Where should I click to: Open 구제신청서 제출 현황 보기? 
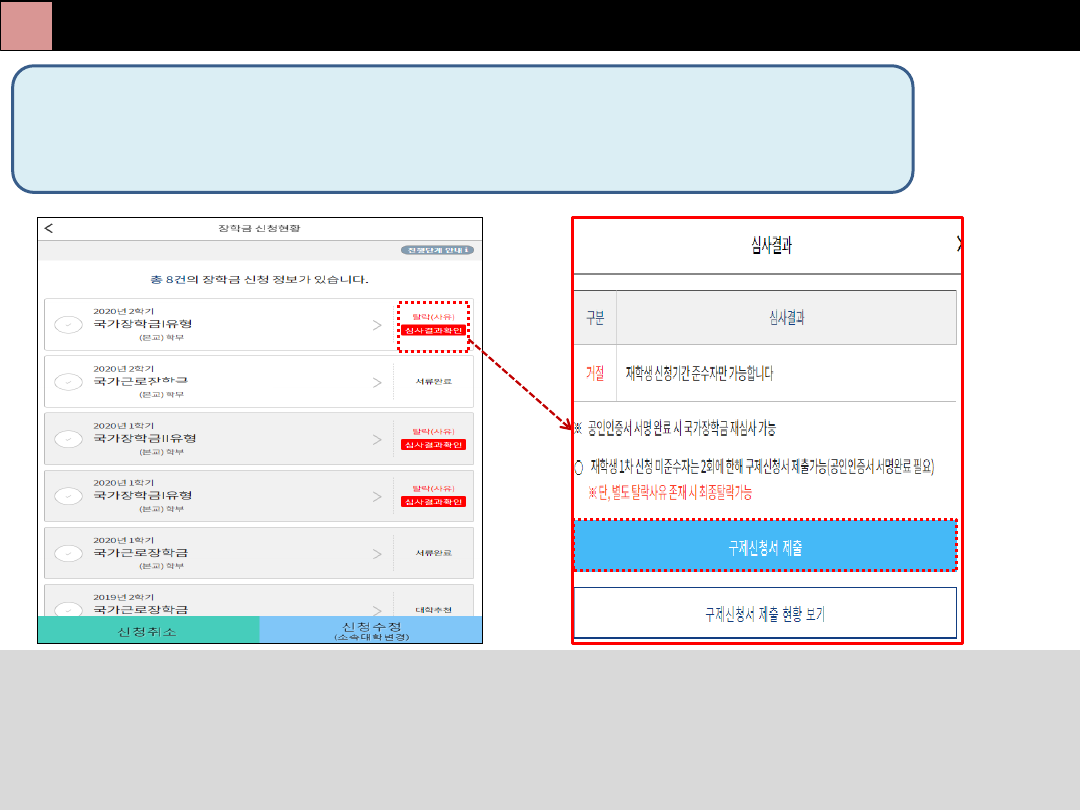tap(765, 613)
